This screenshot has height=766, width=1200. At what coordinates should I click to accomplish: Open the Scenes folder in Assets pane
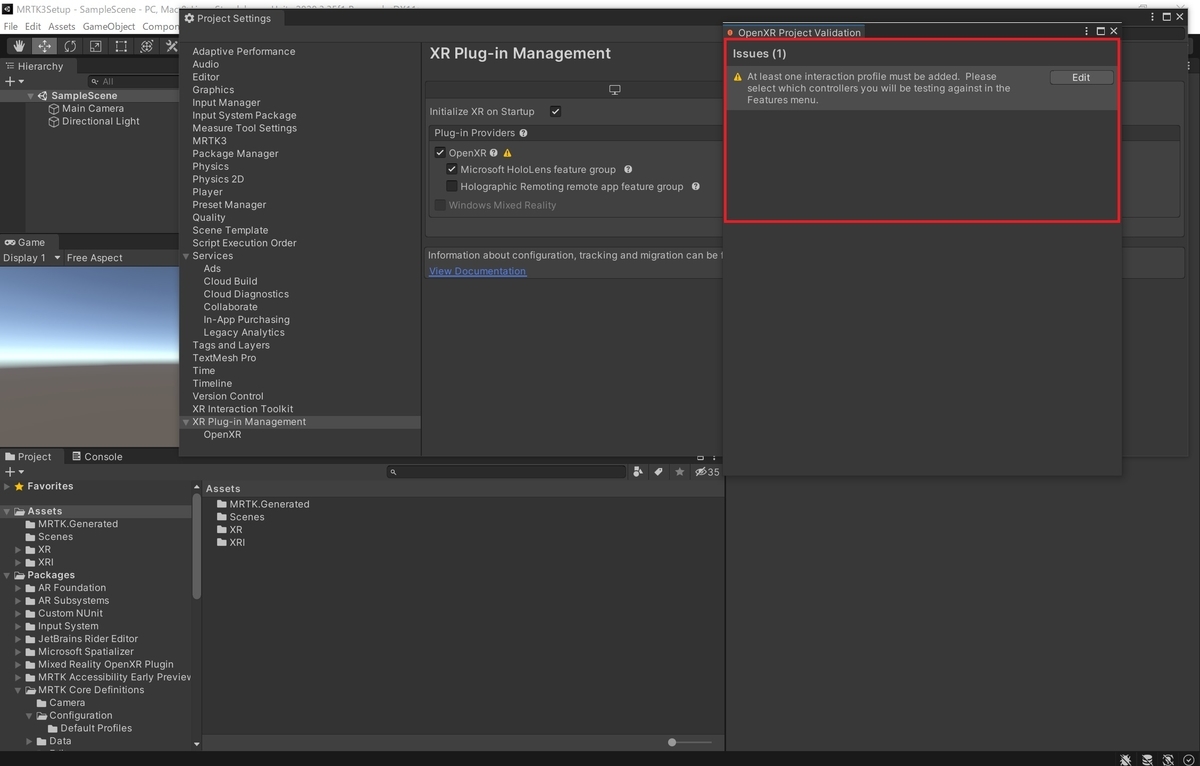pos(241,517)
